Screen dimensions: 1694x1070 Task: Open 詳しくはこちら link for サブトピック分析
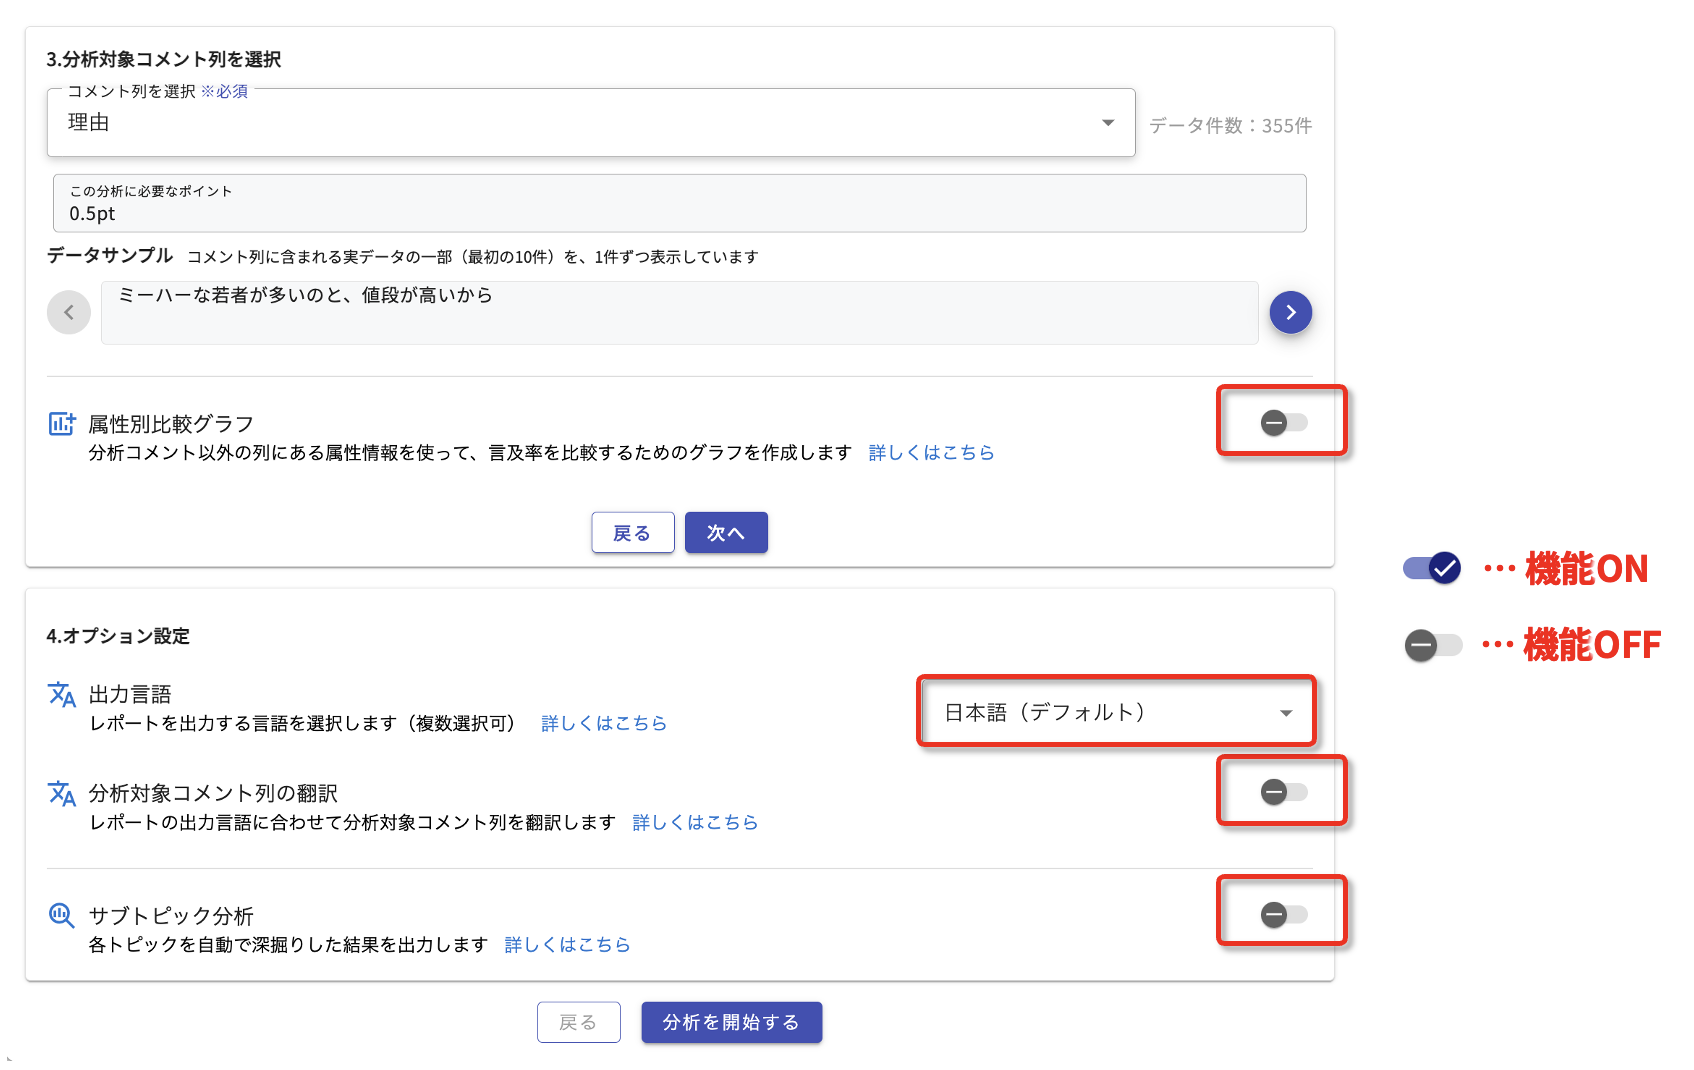[x=567, y=945]
